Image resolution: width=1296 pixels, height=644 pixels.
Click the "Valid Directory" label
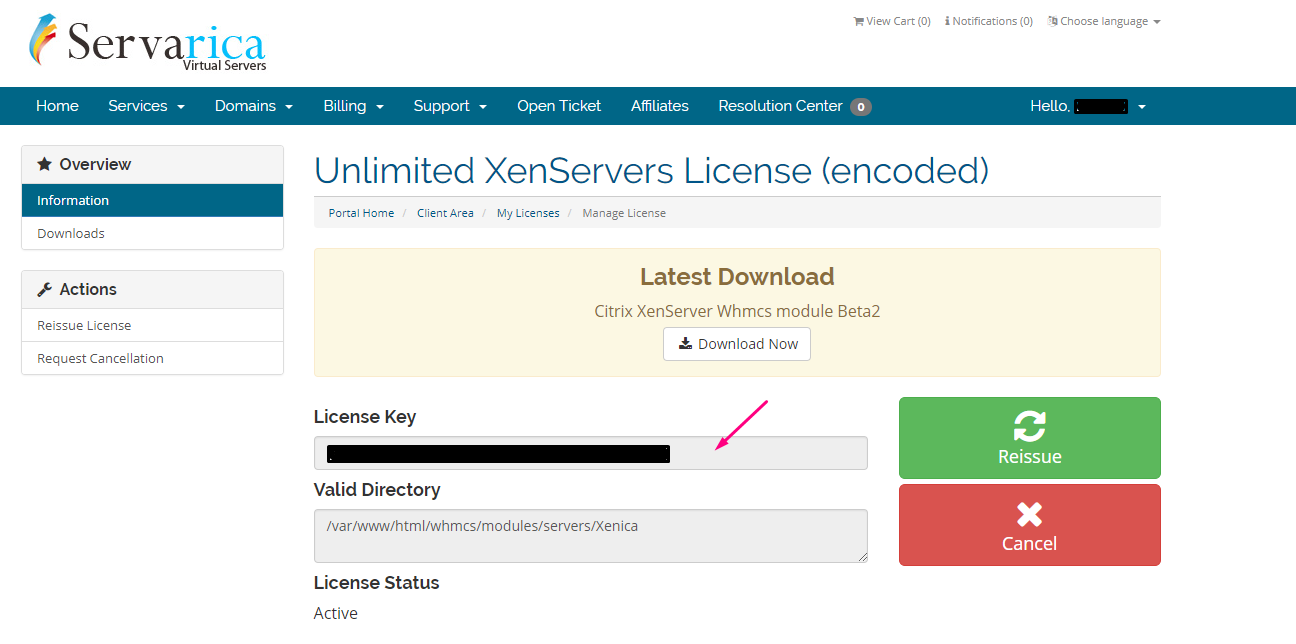coord(377,490)
